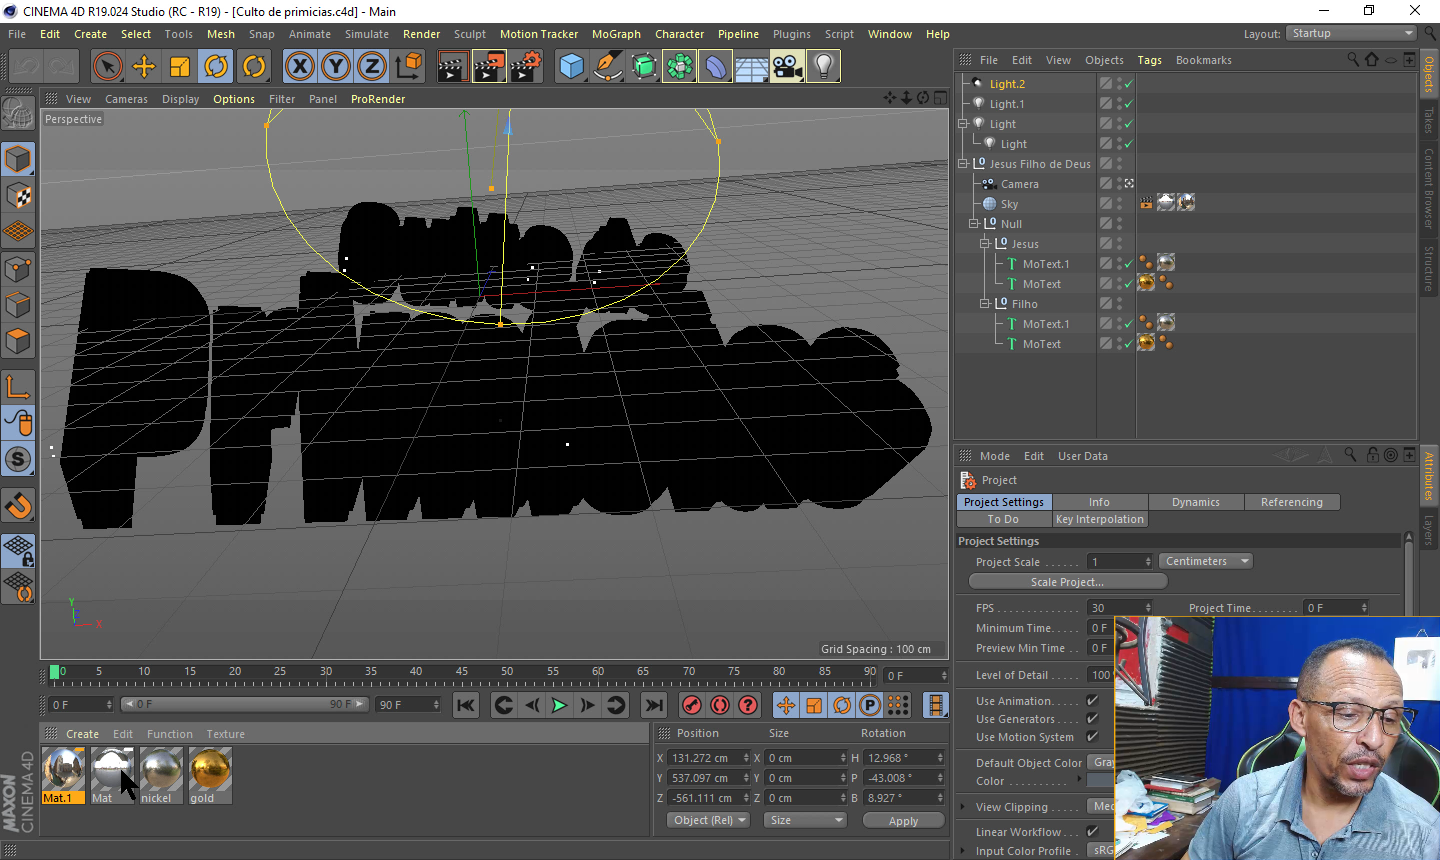Switch to the Referencing tab

pos(1292,502)
